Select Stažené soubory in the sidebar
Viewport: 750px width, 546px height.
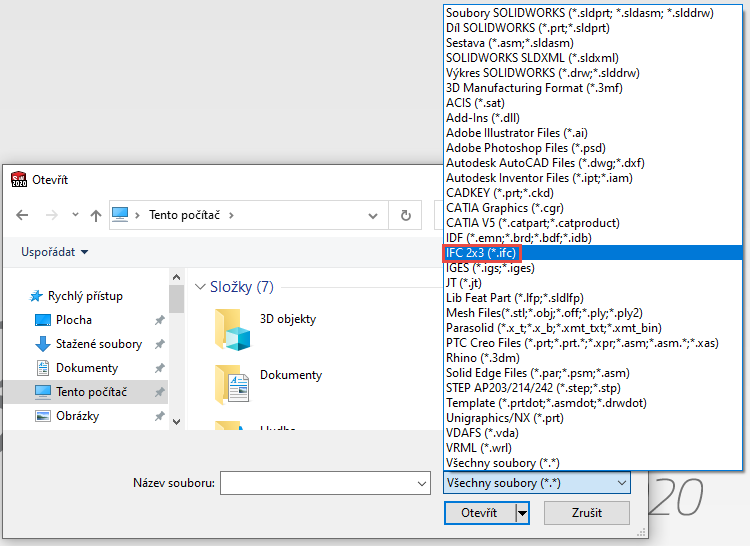tap(98, 344)
